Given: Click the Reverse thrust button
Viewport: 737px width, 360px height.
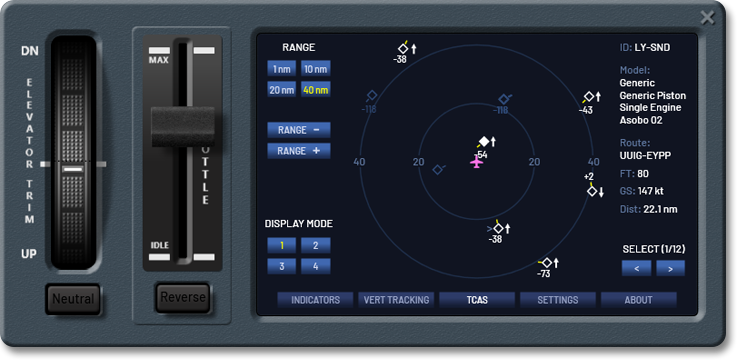Looking at the screenshot, I should 183,297.
